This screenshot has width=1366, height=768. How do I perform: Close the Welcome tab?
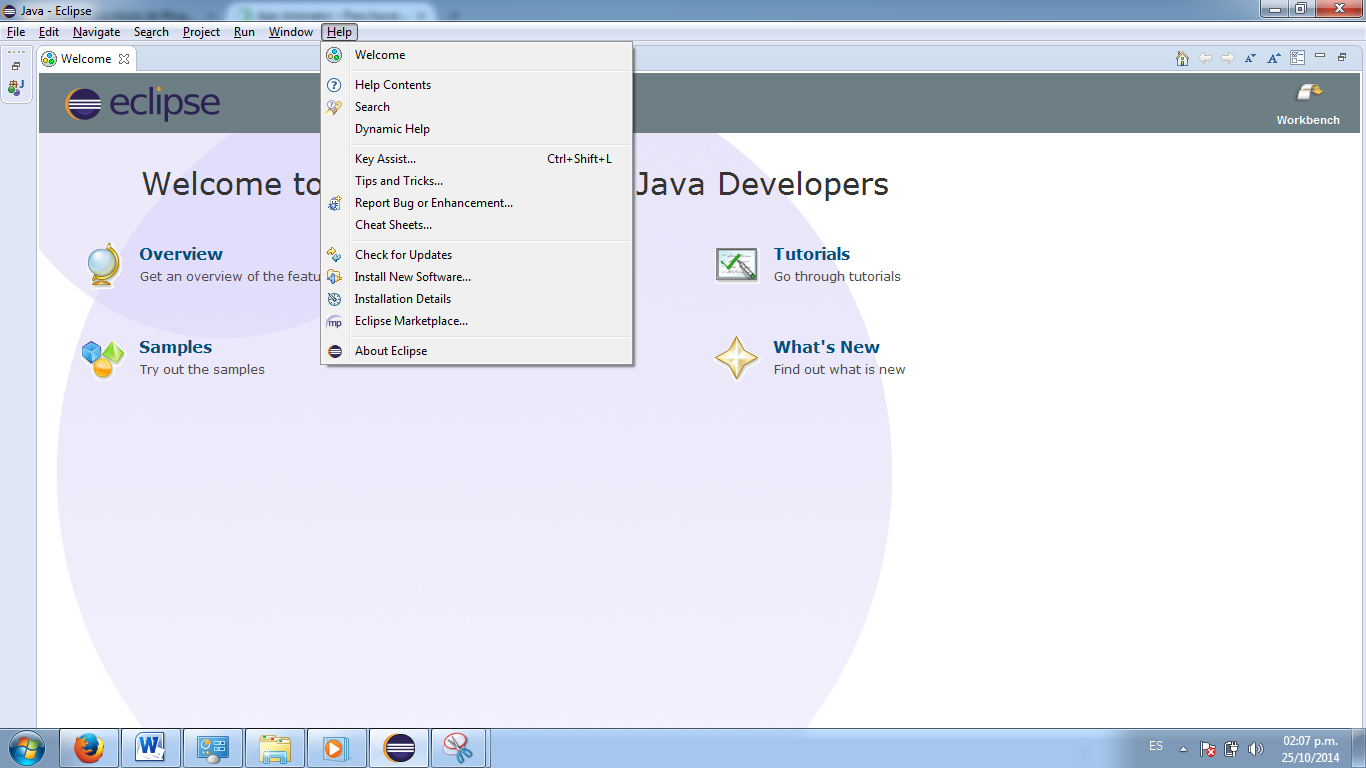point(124,59)
